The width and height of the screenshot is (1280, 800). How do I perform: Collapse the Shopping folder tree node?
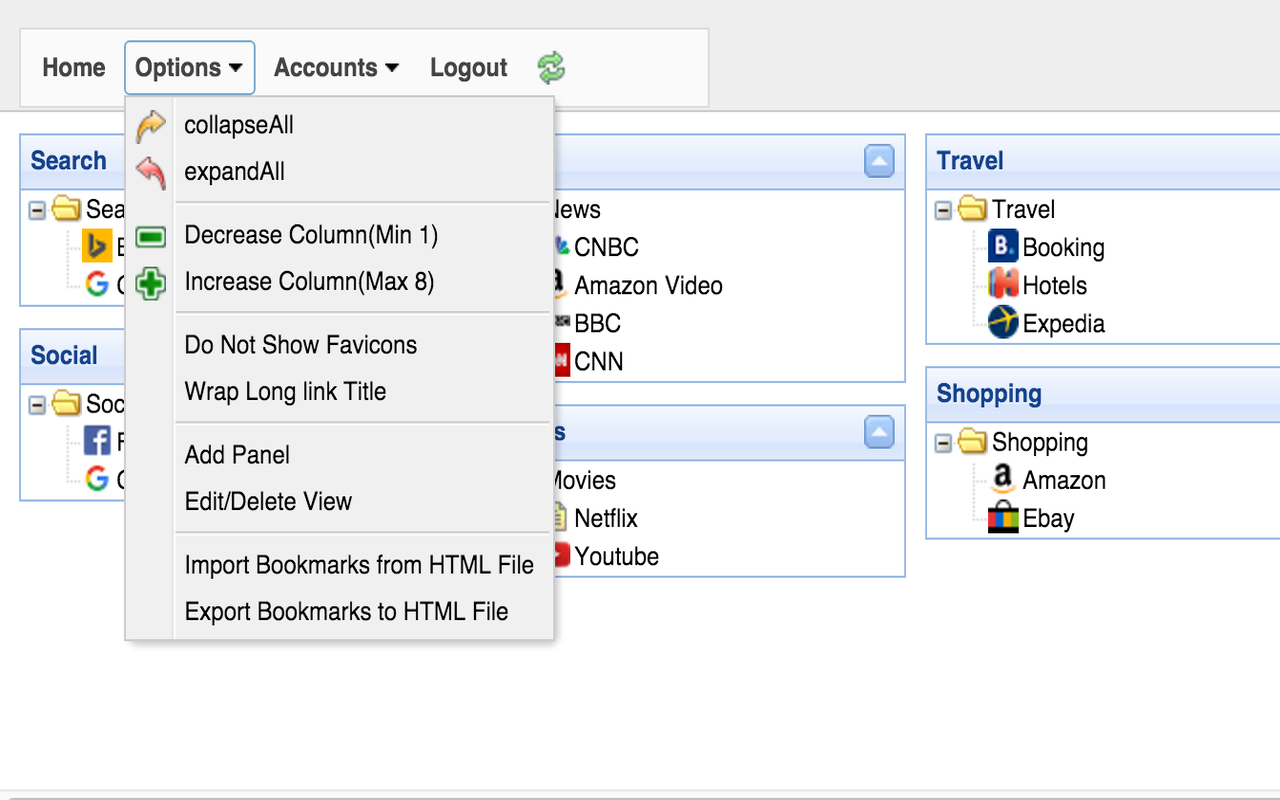(x=943, y=443)
